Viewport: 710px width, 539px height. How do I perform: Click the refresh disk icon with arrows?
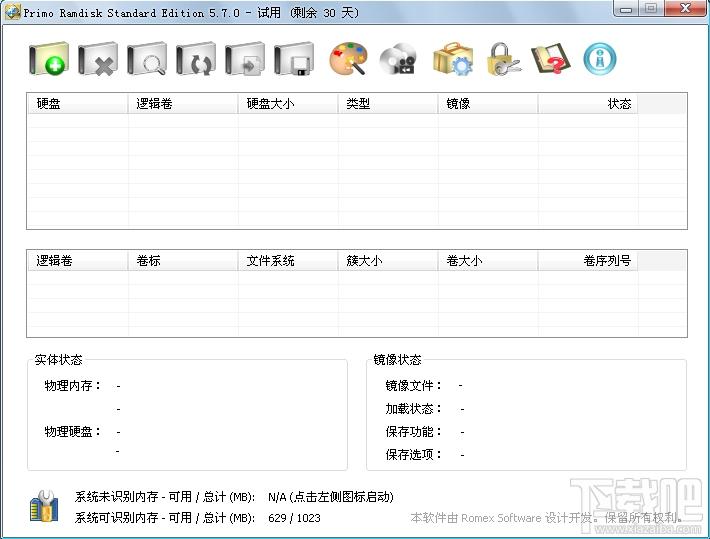[196, 59]
